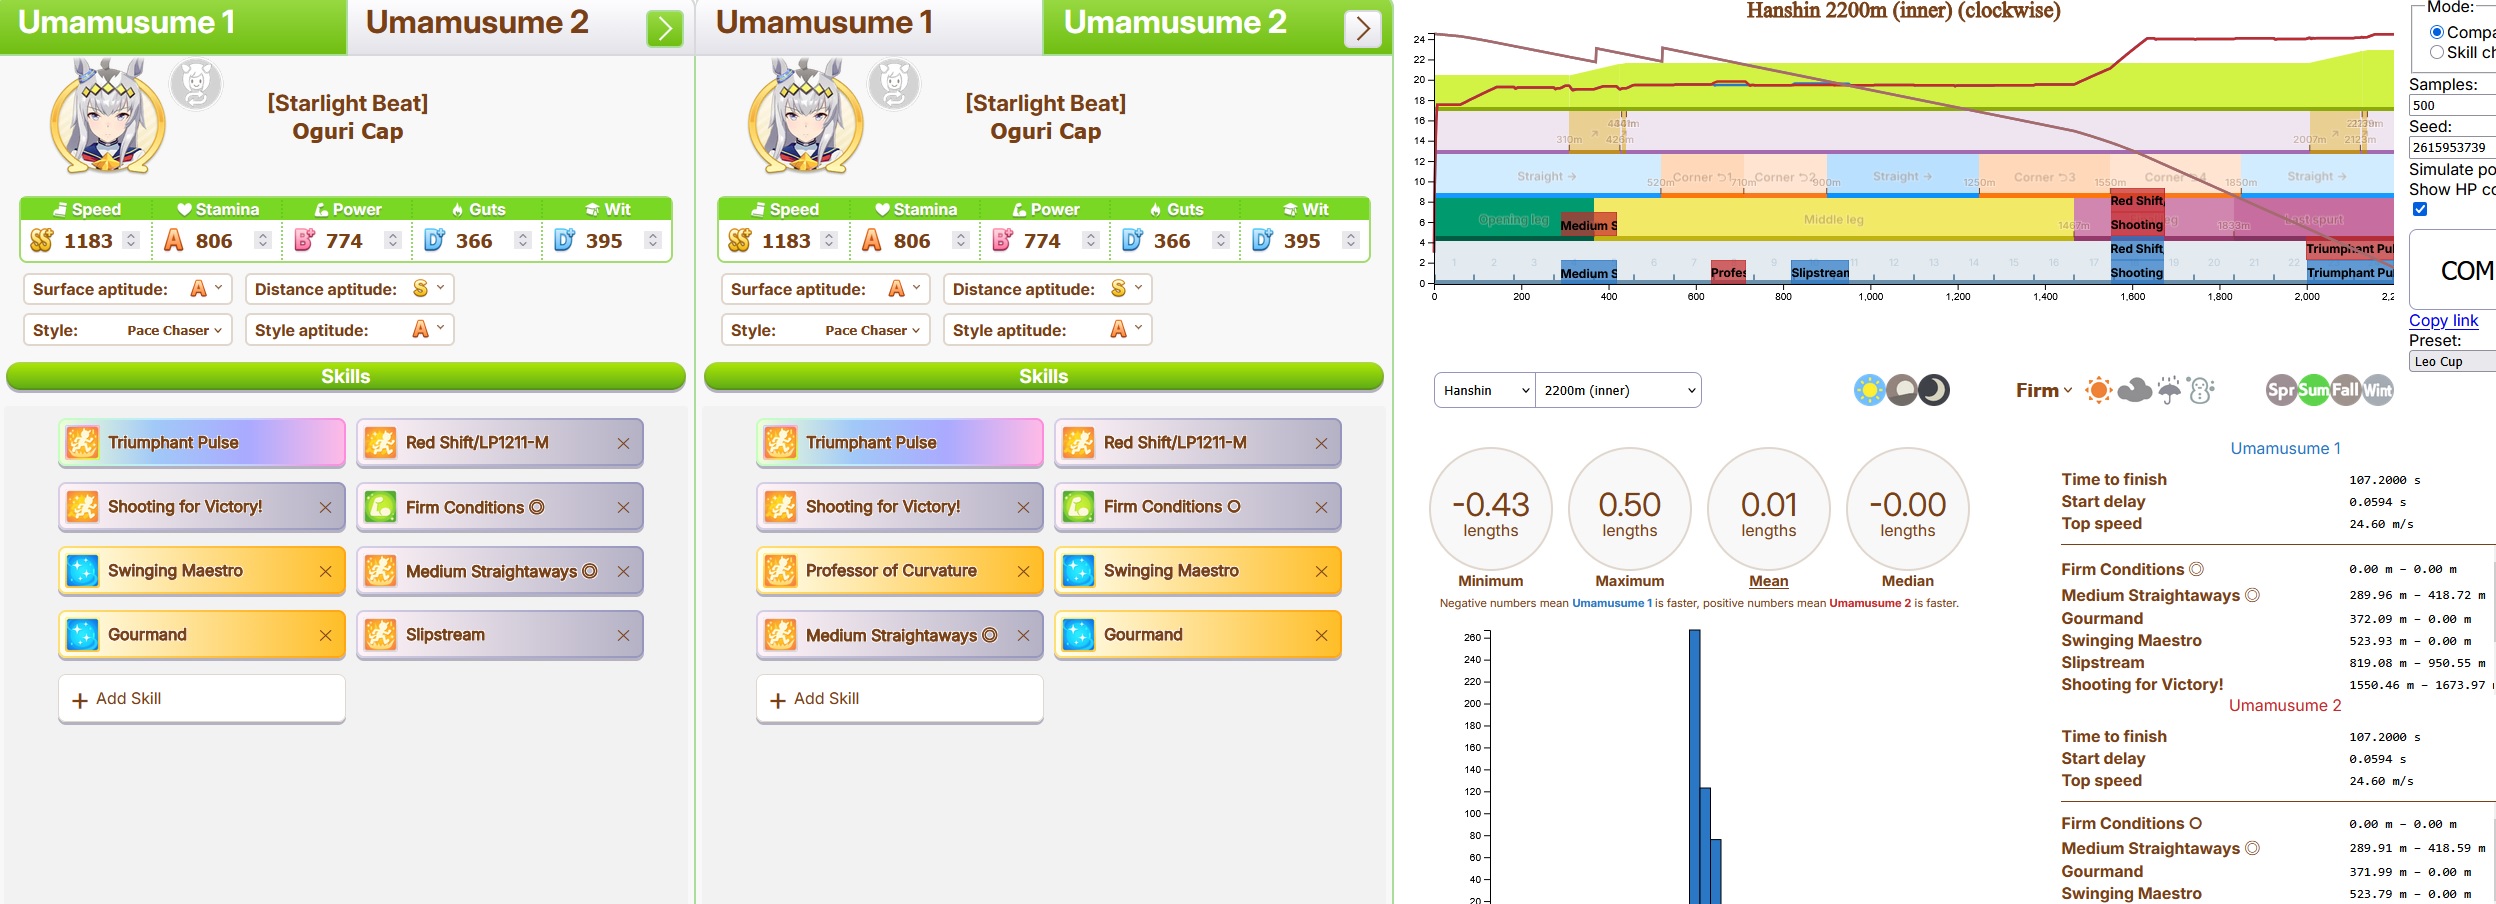This screenshot has width=2496, height=904.
Task: Adjust the Speed stepper in the left pane
Action: click(130, 241)
